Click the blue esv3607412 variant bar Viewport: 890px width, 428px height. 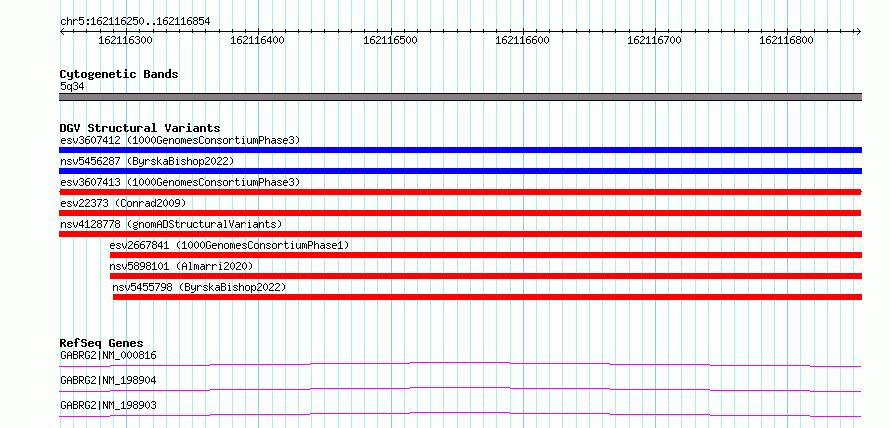[460, 150]
